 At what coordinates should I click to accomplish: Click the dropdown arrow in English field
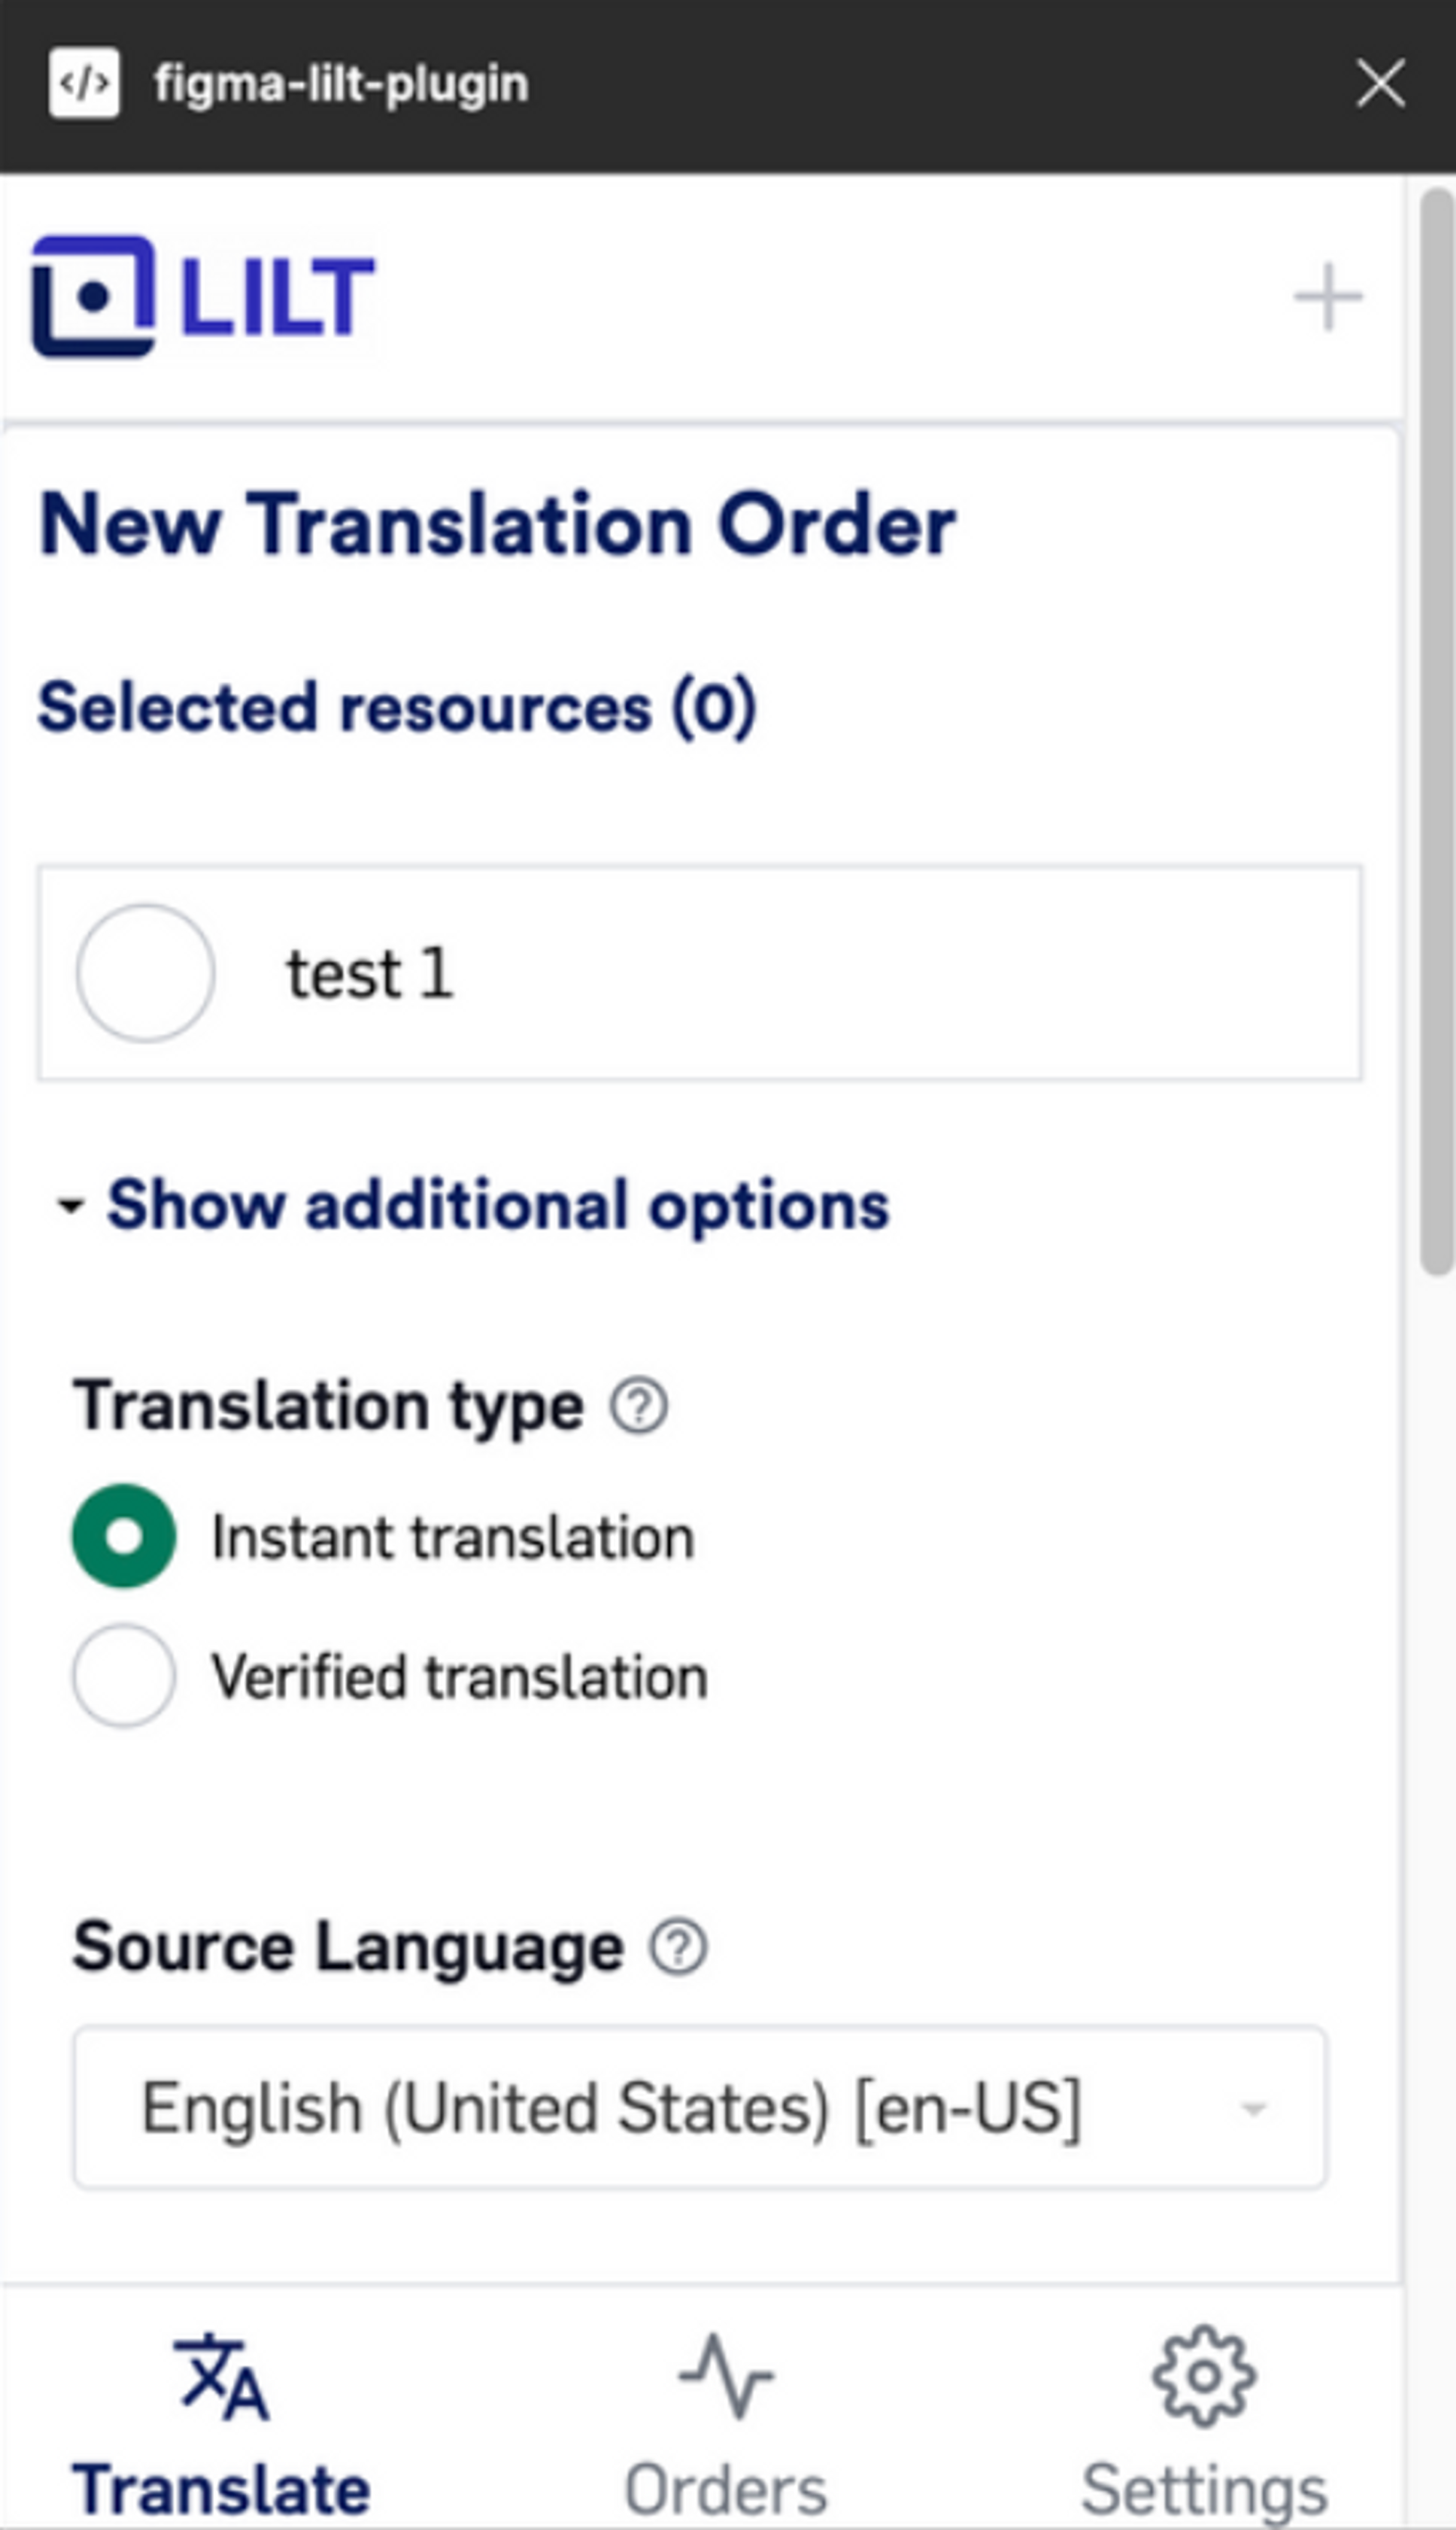1252,2108
